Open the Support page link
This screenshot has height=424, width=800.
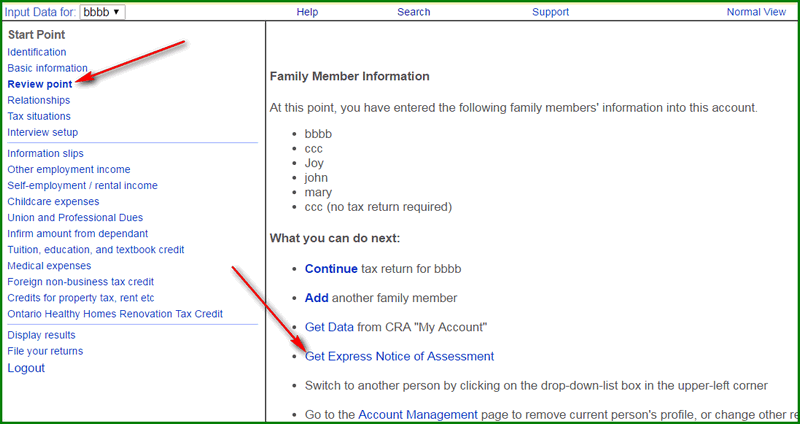(x=551, y=12)
